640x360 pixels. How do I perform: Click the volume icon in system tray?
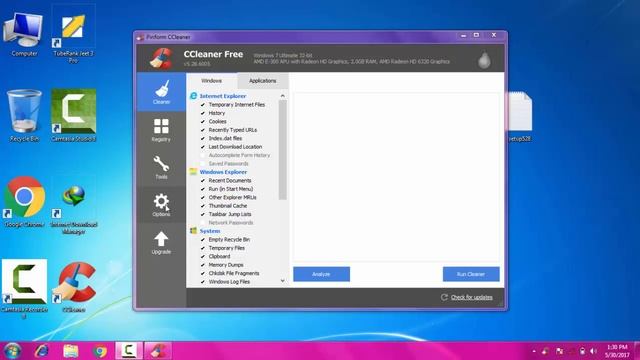(x=593, y=351)
